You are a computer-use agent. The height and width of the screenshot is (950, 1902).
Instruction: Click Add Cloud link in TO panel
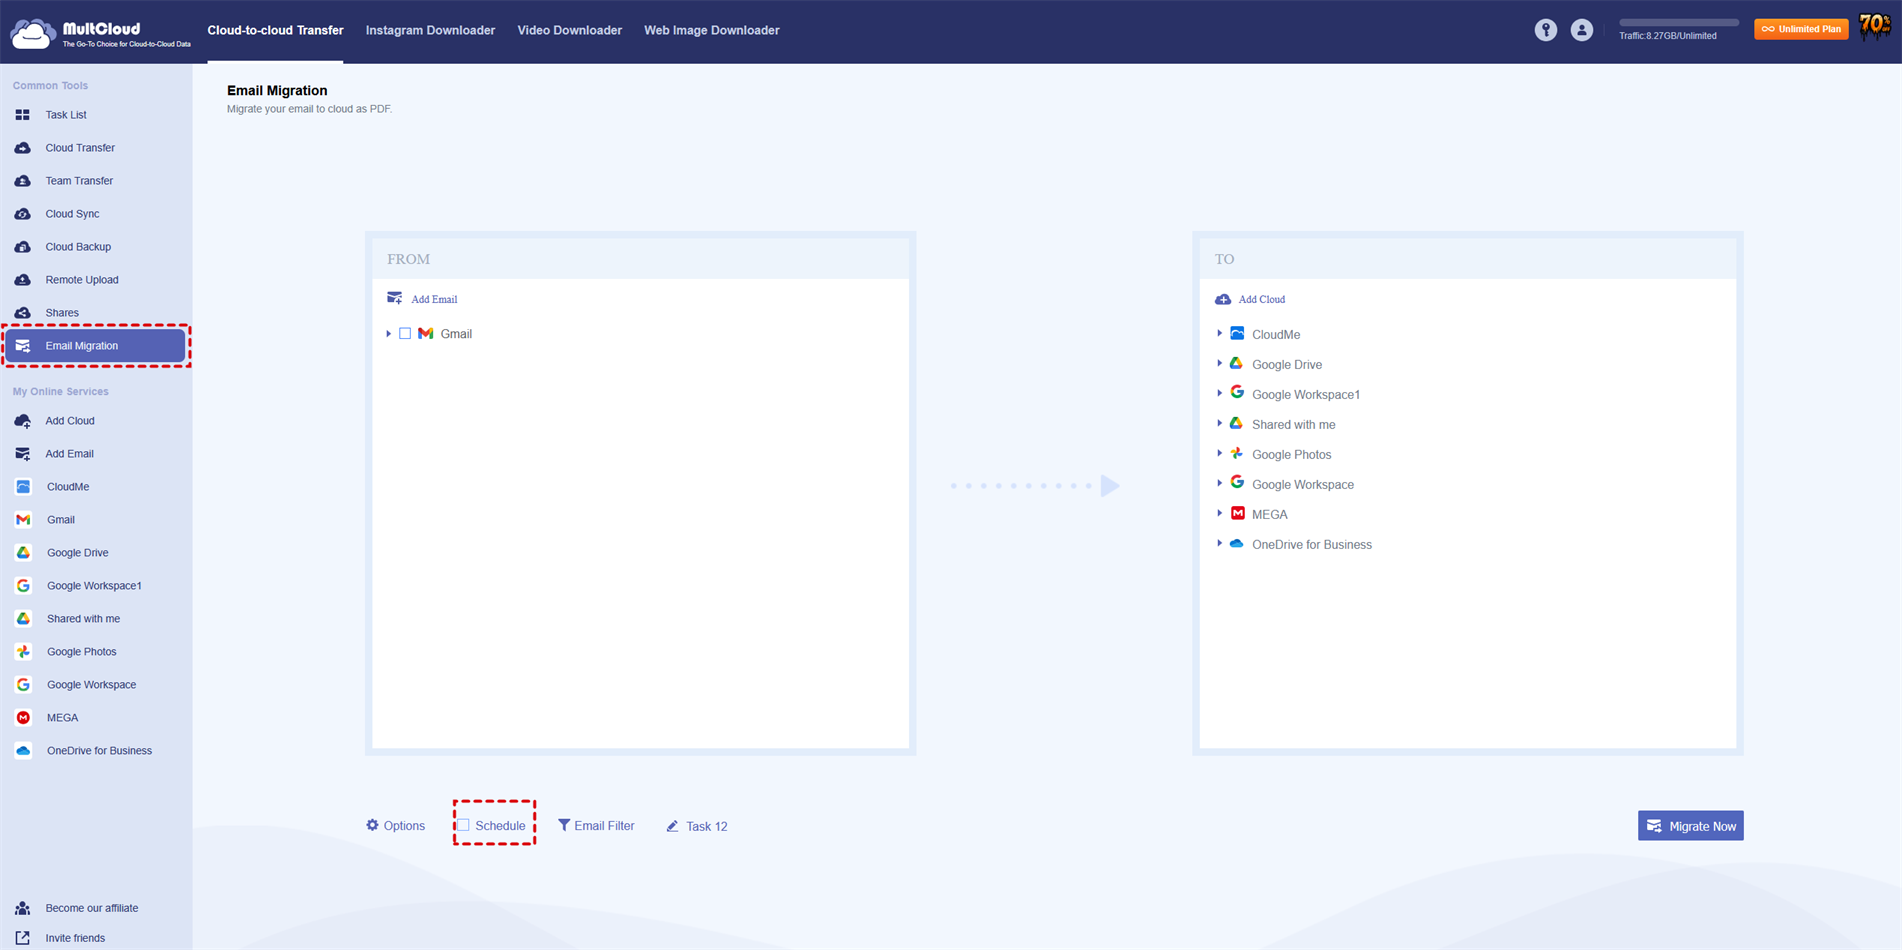point(1261,299)
